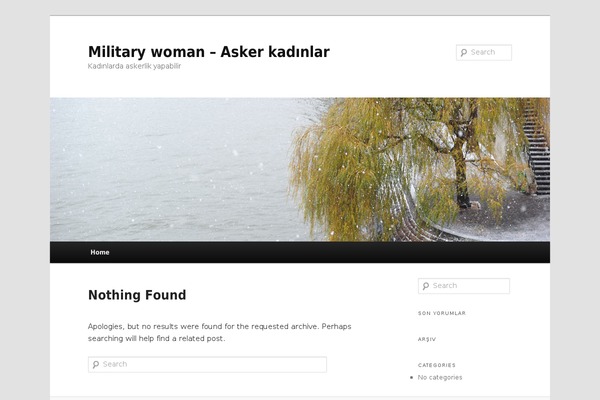
Task: Click the magnifier icon in main content search
Action: click(x=96, y=364)
